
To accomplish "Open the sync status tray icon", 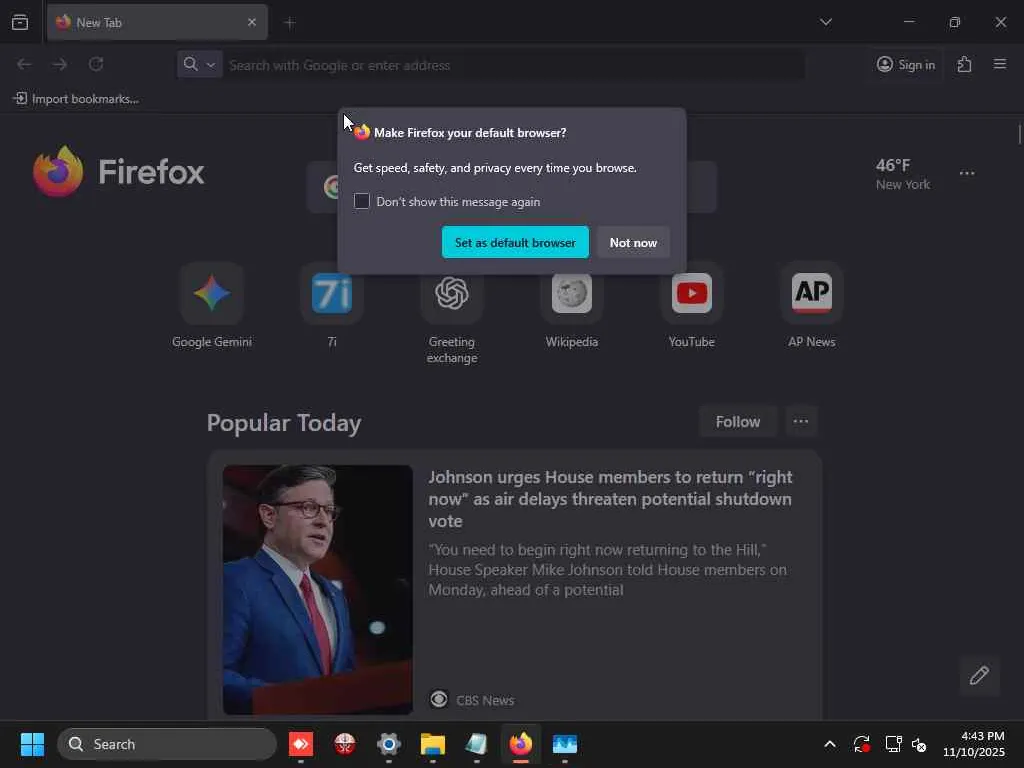I will [861, 744].
